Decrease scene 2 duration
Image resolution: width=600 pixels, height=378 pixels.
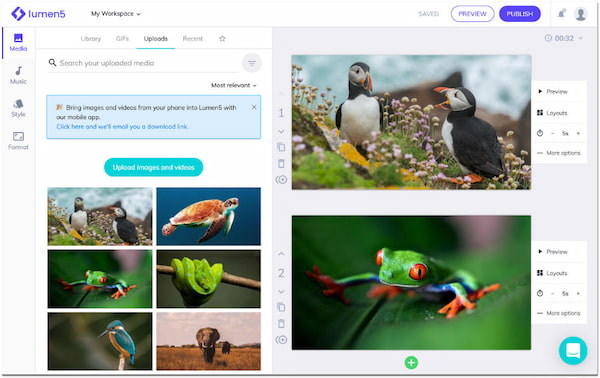553,293
